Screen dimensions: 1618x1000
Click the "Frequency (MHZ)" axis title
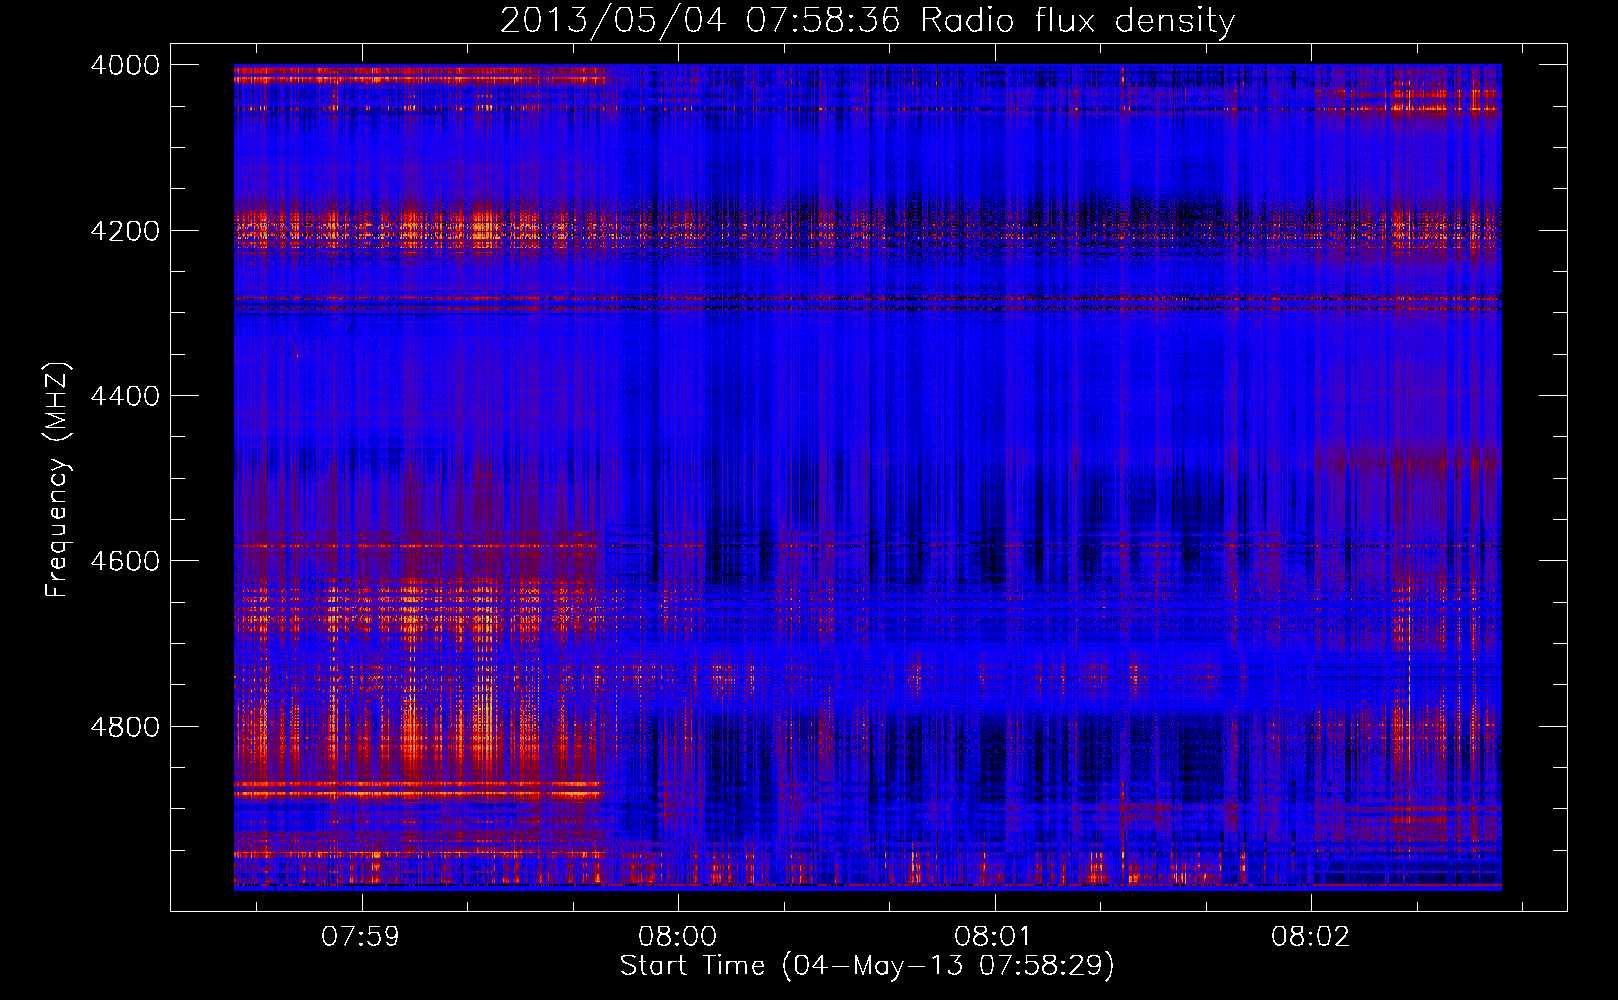pyautogui.click(x=57, y=480)
